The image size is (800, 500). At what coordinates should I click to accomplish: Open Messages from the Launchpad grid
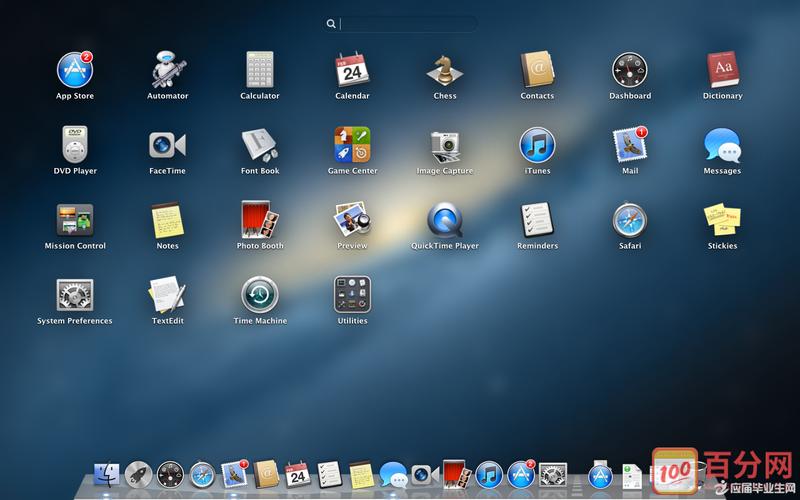(x=722, y=145)
